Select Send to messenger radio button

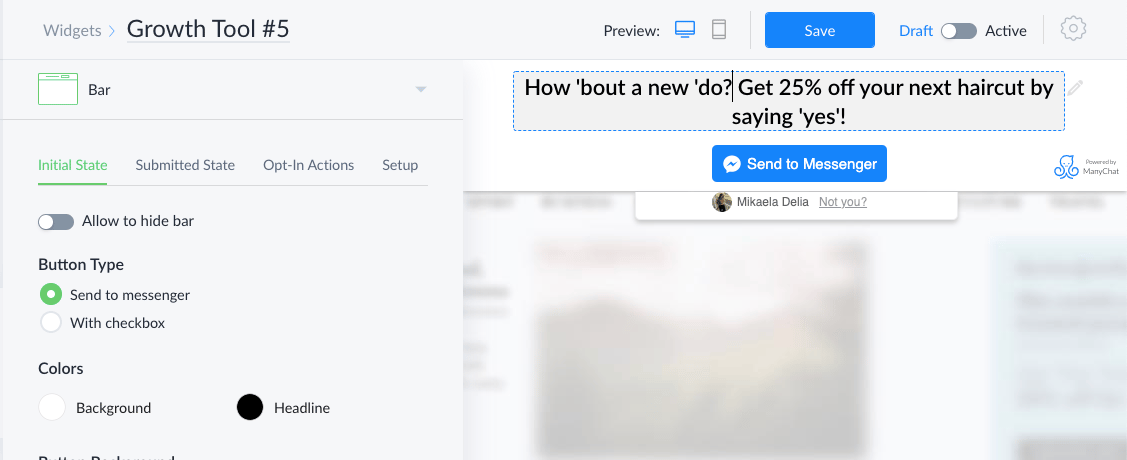[x=50, y=294]
